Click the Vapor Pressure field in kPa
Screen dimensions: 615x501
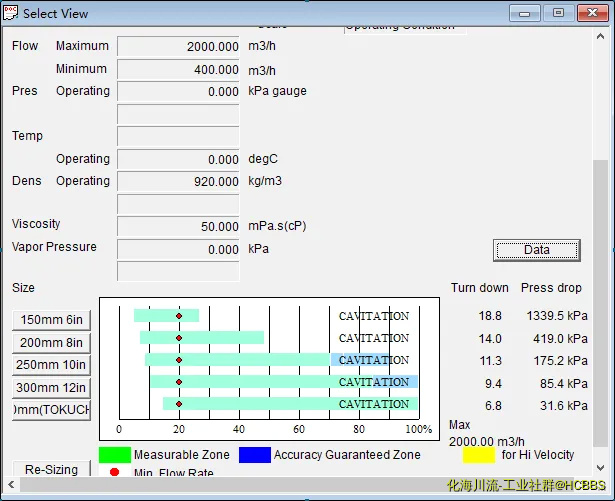pyautogui.click(x=178, y=249)
